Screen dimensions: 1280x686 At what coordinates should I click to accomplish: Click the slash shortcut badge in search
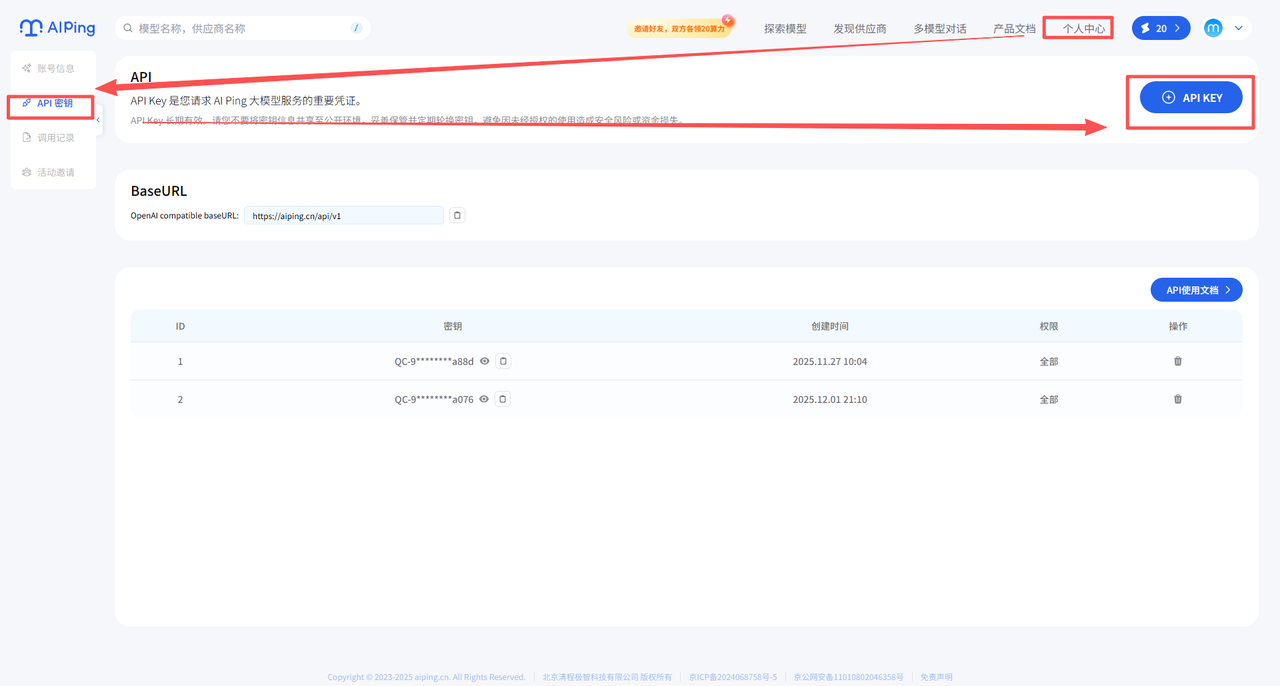(356, 28)
